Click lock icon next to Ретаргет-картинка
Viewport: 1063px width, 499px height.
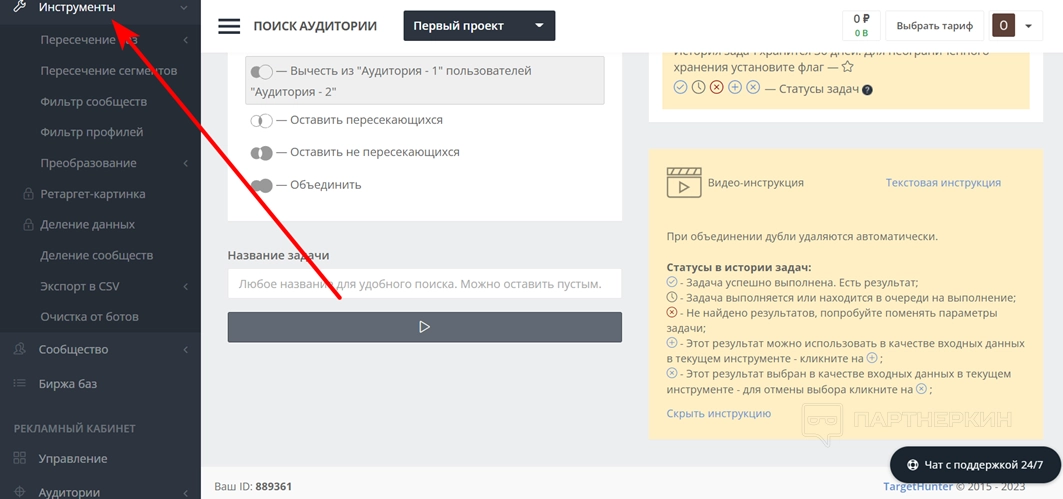point(28,194)
